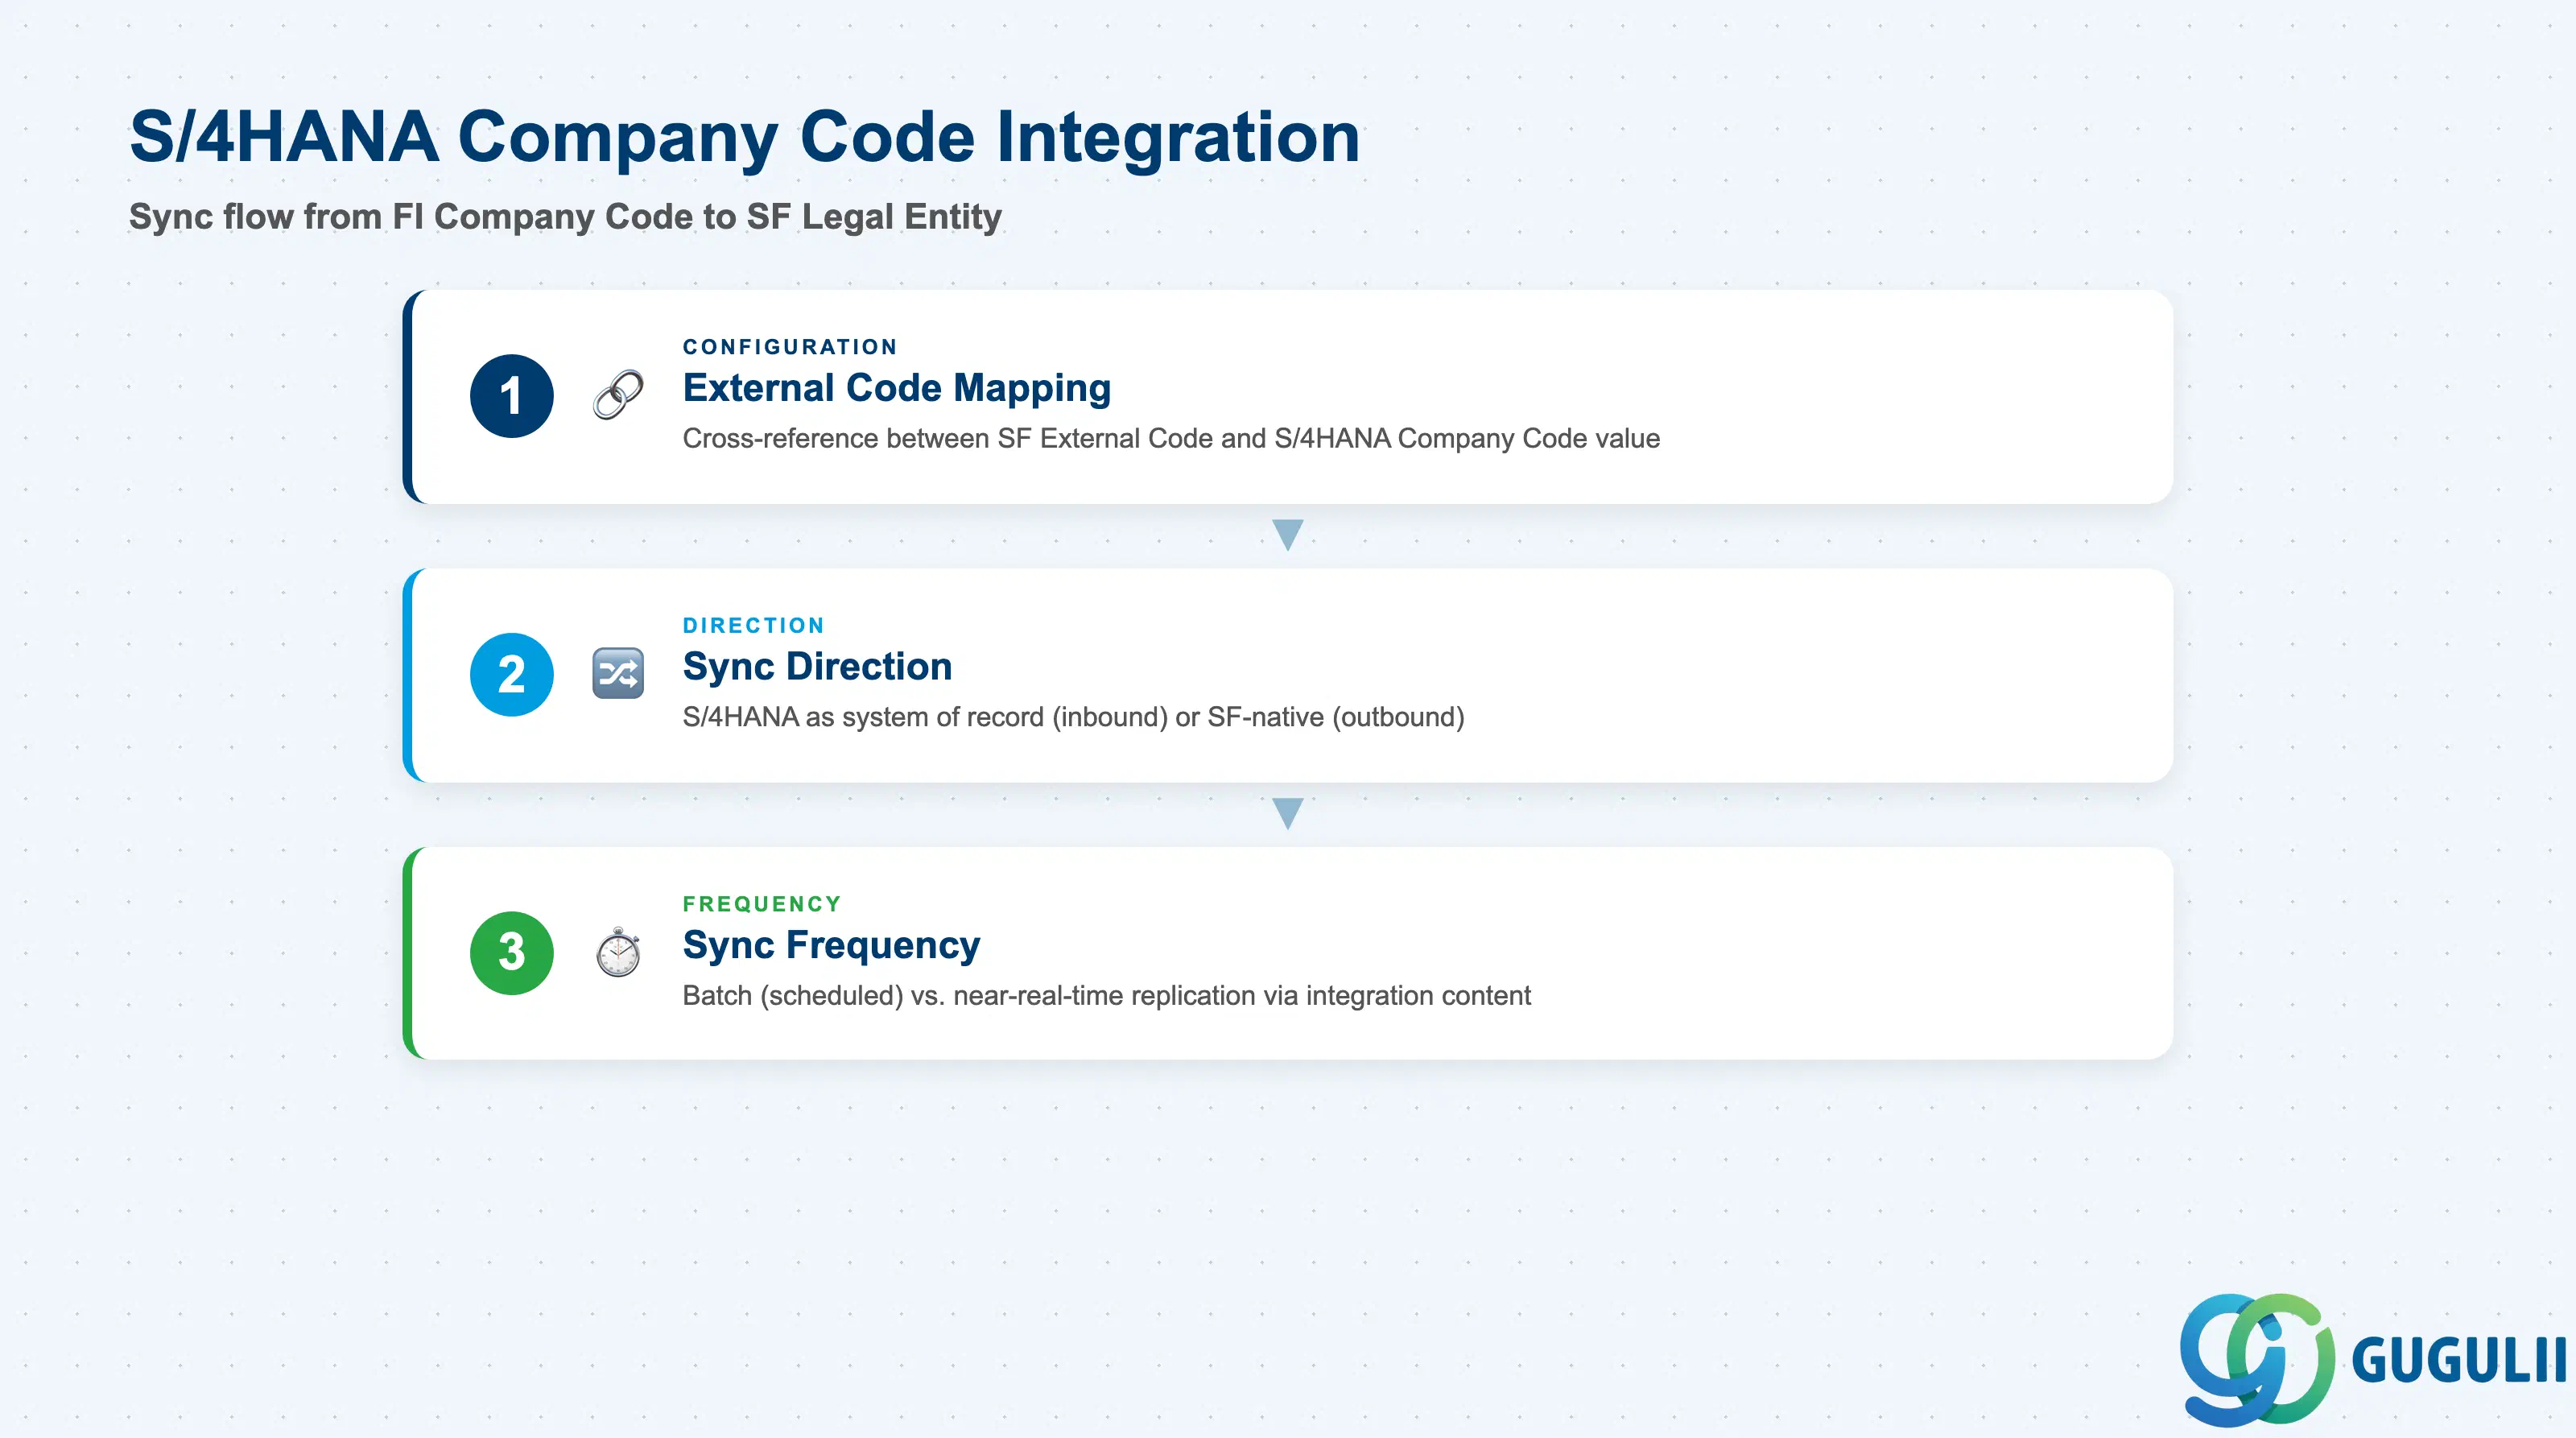Select the Sync Frequency heading
The height and width of the screenshot is (1438, 2576).
pos(831,945)
